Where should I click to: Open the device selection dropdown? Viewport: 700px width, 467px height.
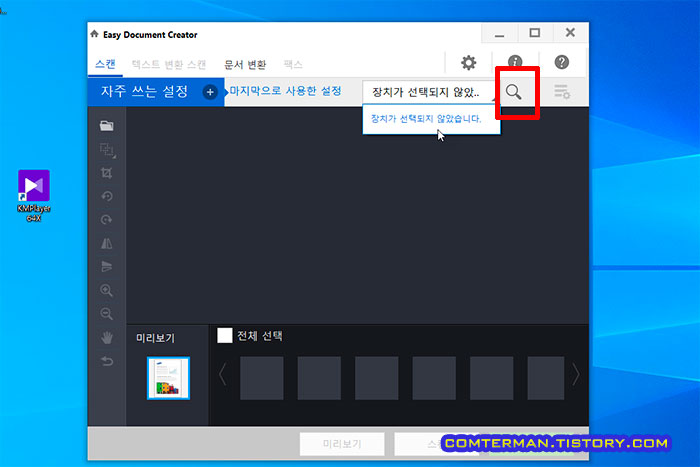[431, 92]
